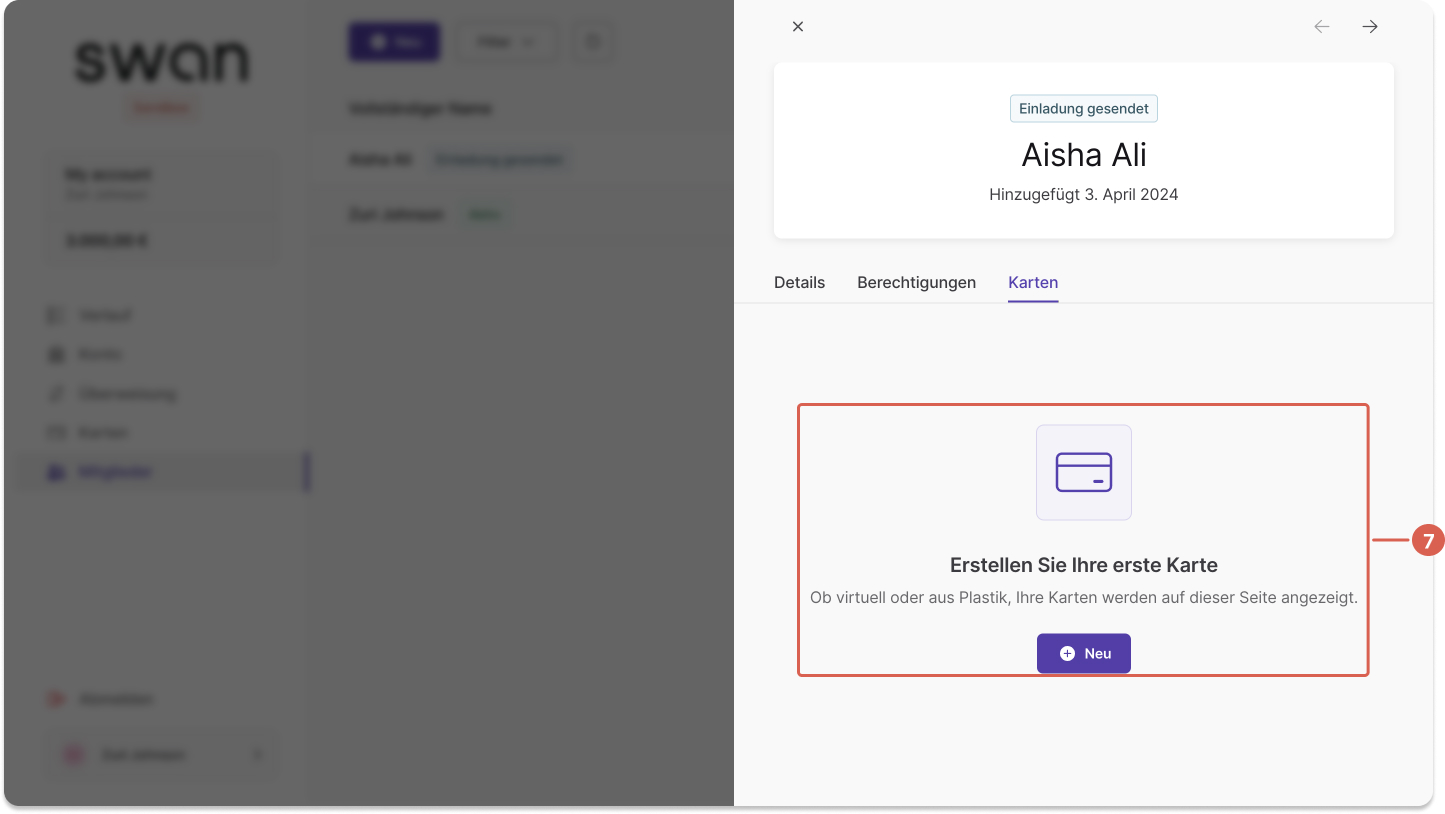1445x814 pixels.
Task: Click the blurred purple Neu button behind panel
Action: [394, 42]
